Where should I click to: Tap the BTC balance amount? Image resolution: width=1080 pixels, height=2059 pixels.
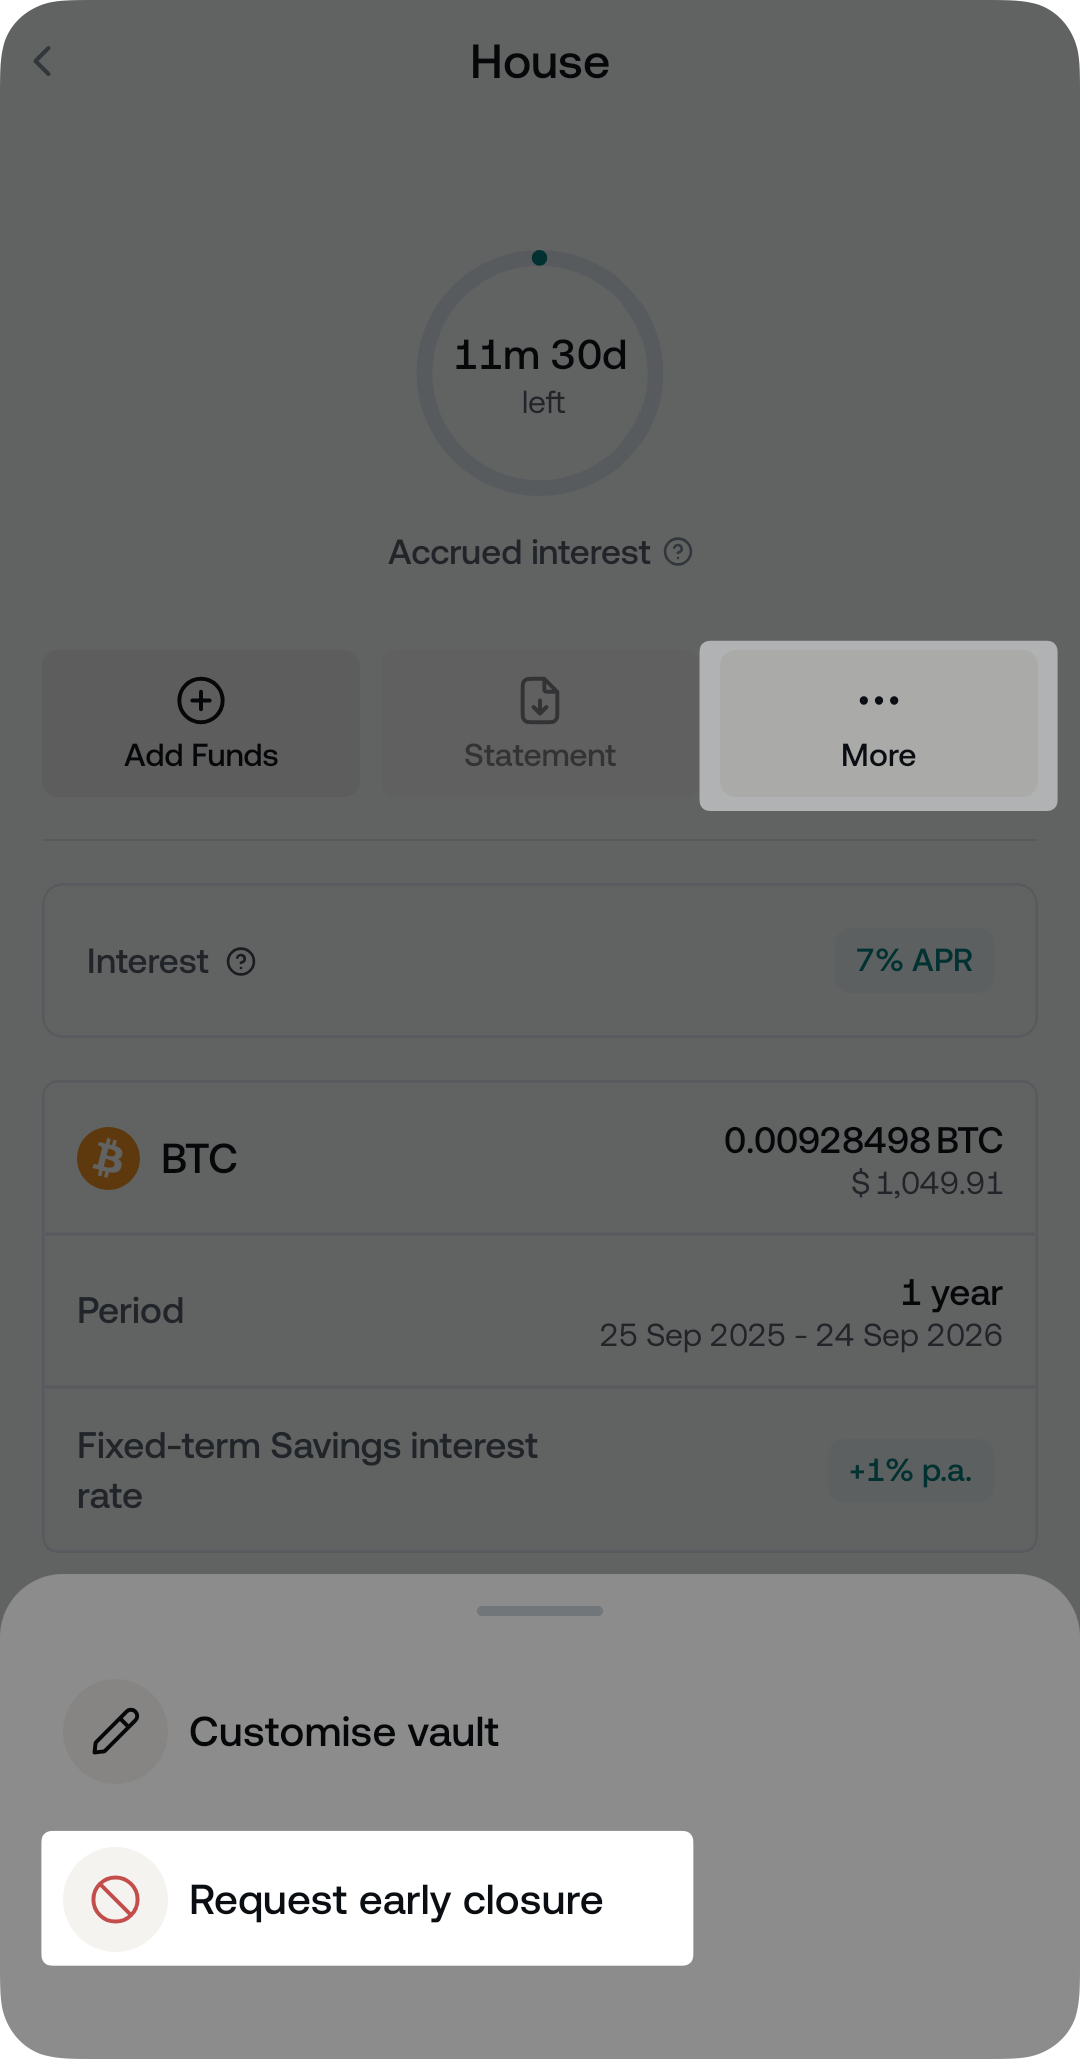pyautogui.click(x=863, y=1141)
